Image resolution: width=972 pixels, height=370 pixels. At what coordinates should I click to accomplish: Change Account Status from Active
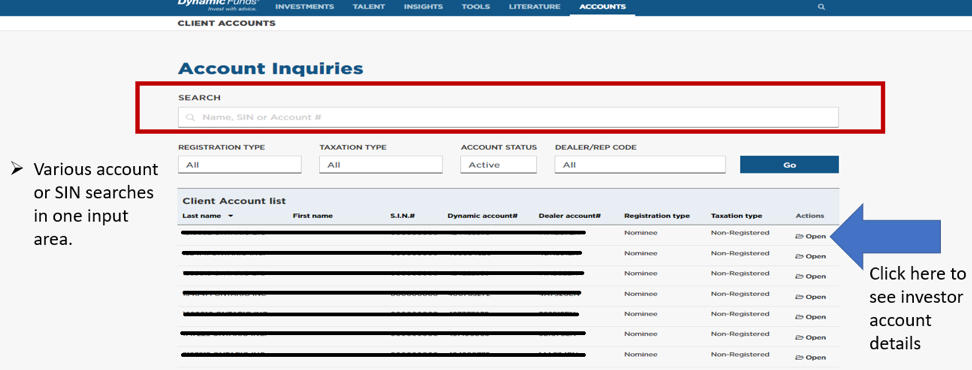498,165
